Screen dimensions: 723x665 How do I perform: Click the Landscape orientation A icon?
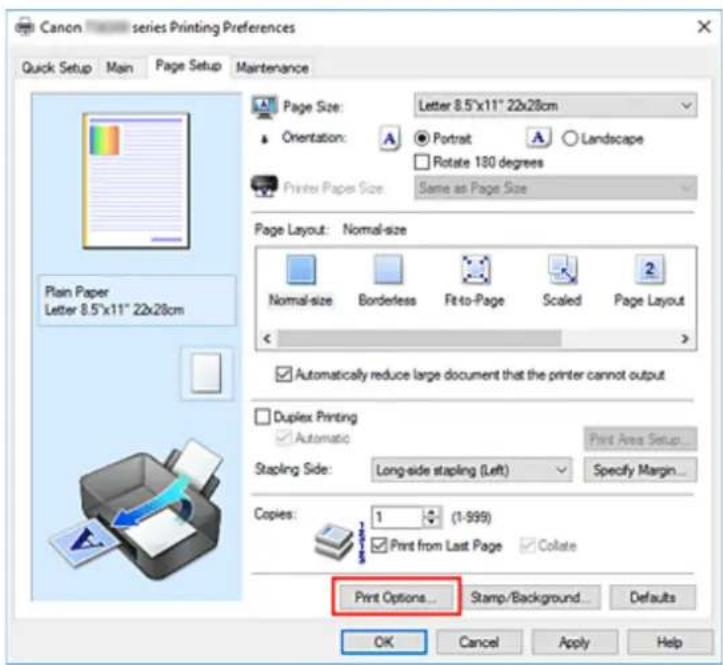click(x=538, y=138)
